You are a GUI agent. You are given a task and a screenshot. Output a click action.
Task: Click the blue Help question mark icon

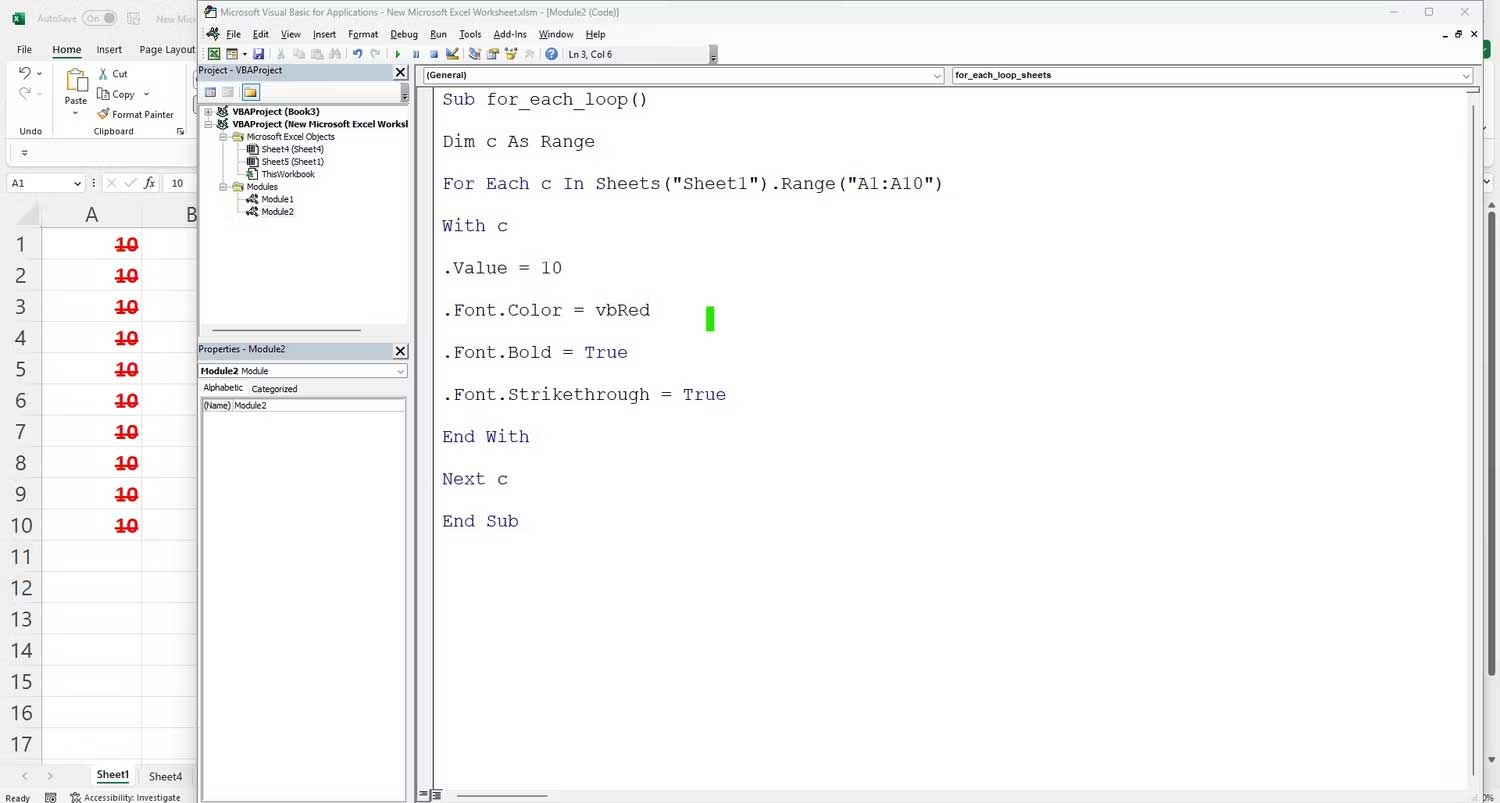pos(551,54)
